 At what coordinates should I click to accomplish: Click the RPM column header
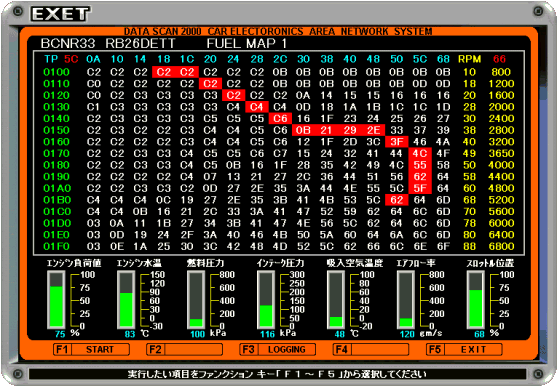[469, 59]
